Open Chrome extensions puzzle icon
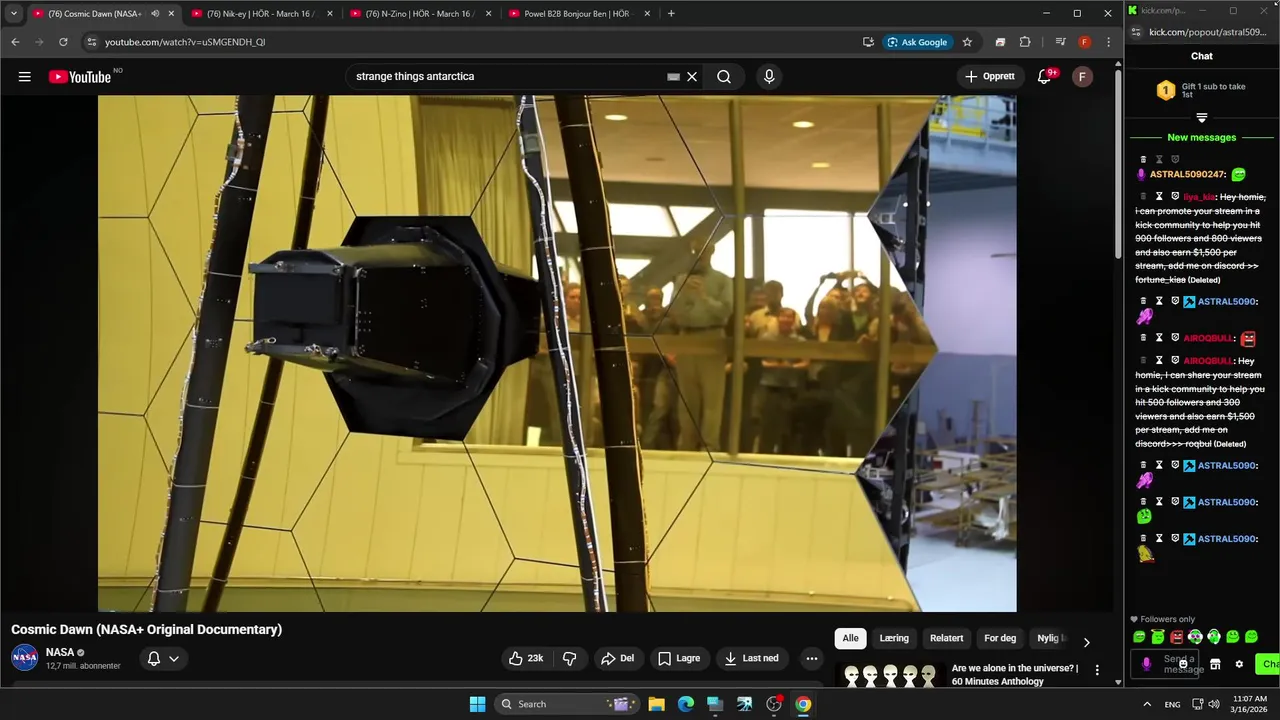The image size is (1280, 720). click(x=1025, y=42)
